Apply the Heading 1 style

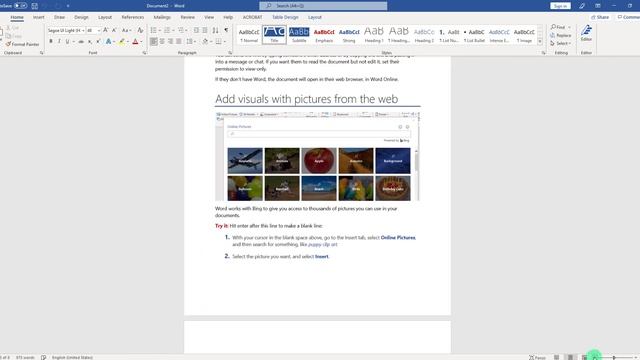(x=374, y=35)
